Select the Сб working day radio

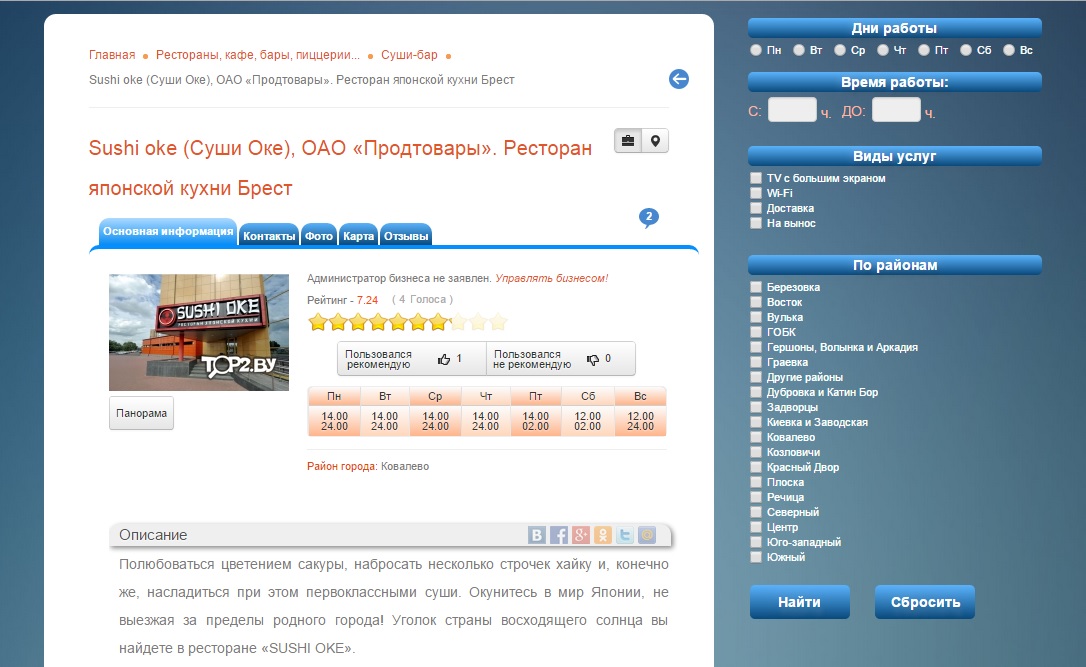(x=966, y=50)
